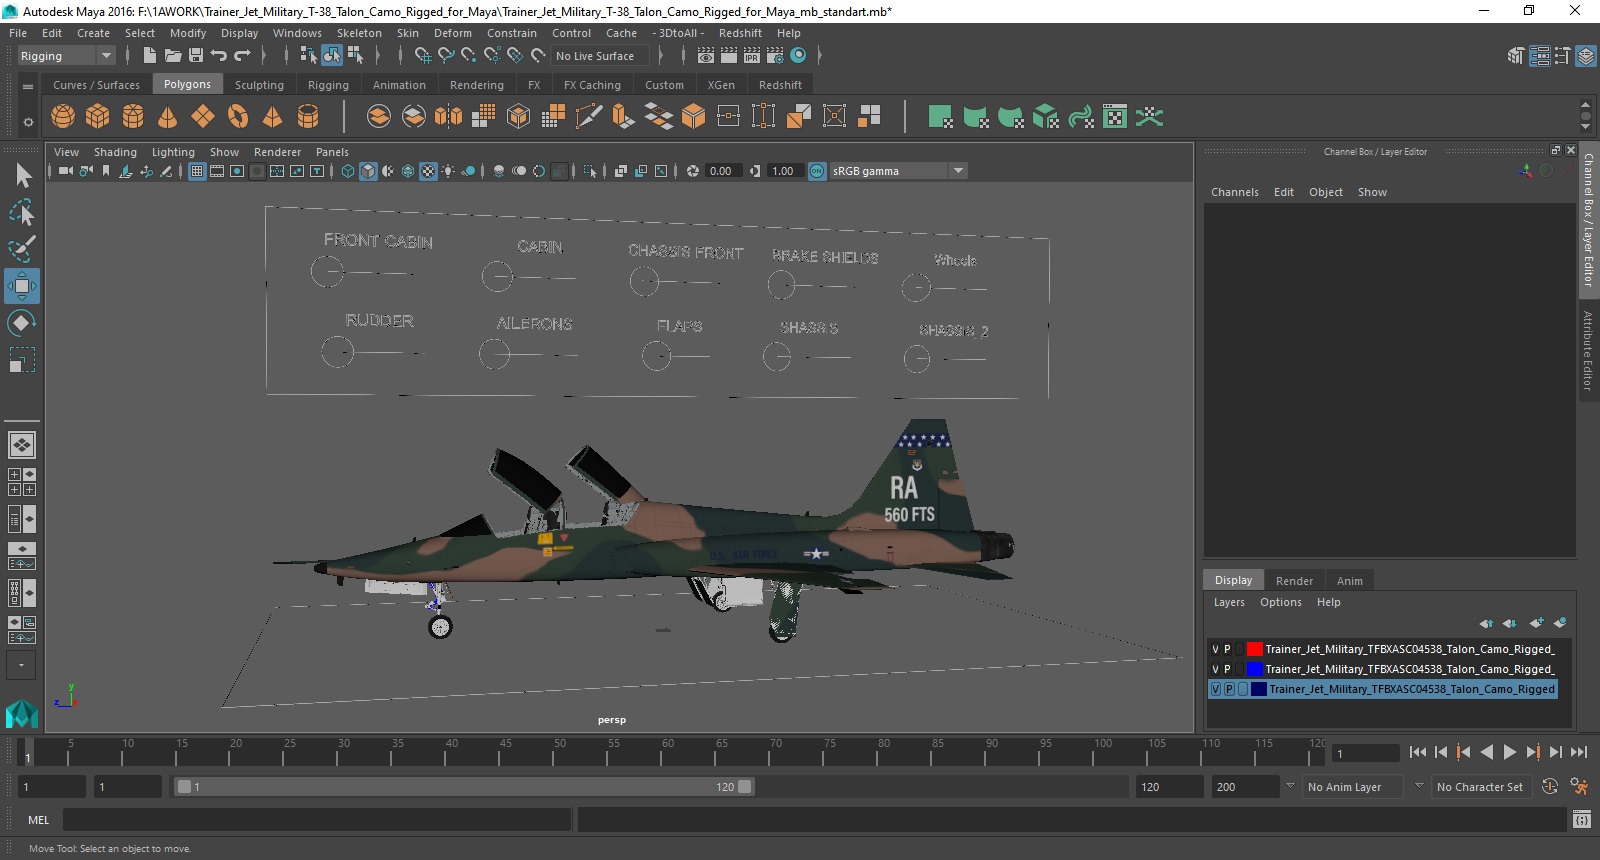Toggle the sRGB color management button

(x=817, y=171)
